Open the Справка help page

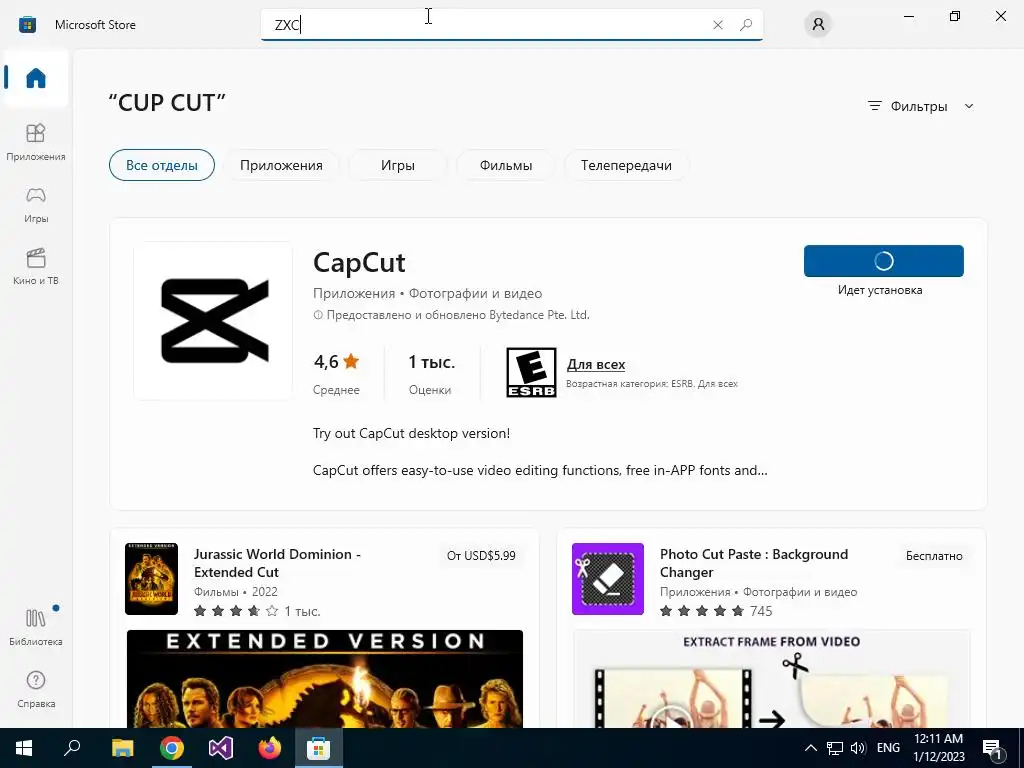(x=36, y=689)
